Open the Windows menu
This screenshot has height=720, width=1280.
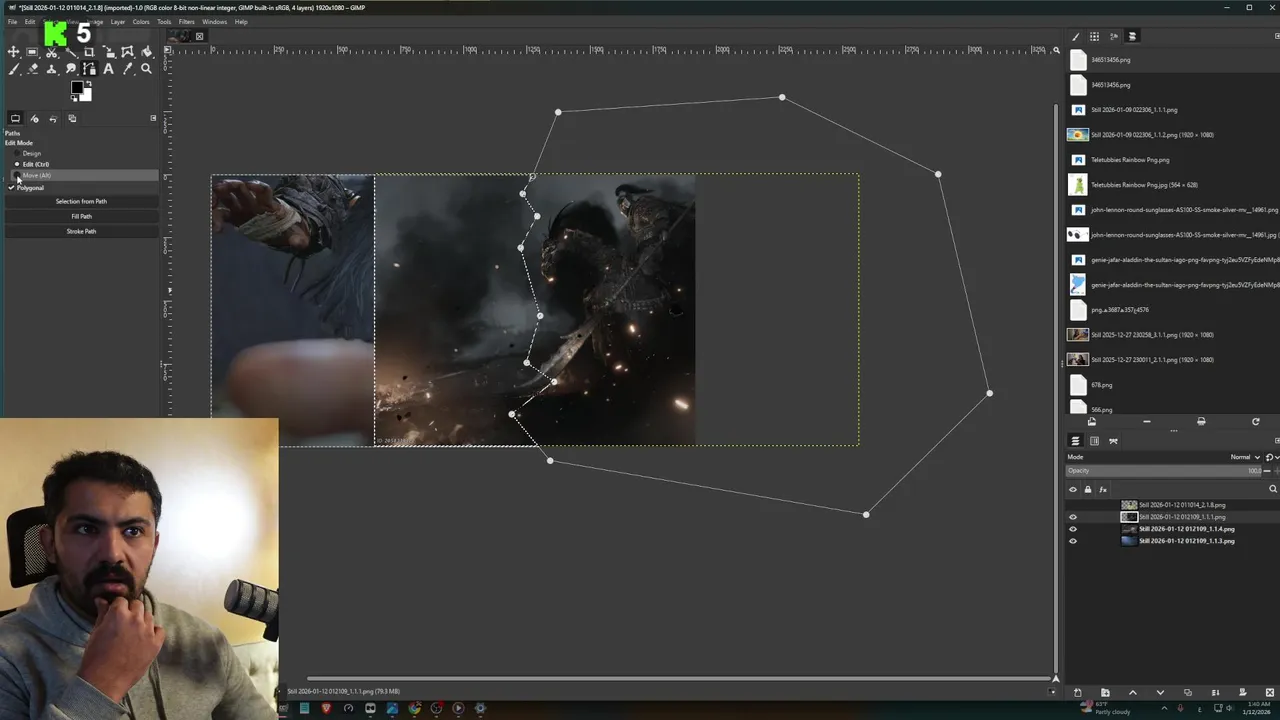(215, 21)
